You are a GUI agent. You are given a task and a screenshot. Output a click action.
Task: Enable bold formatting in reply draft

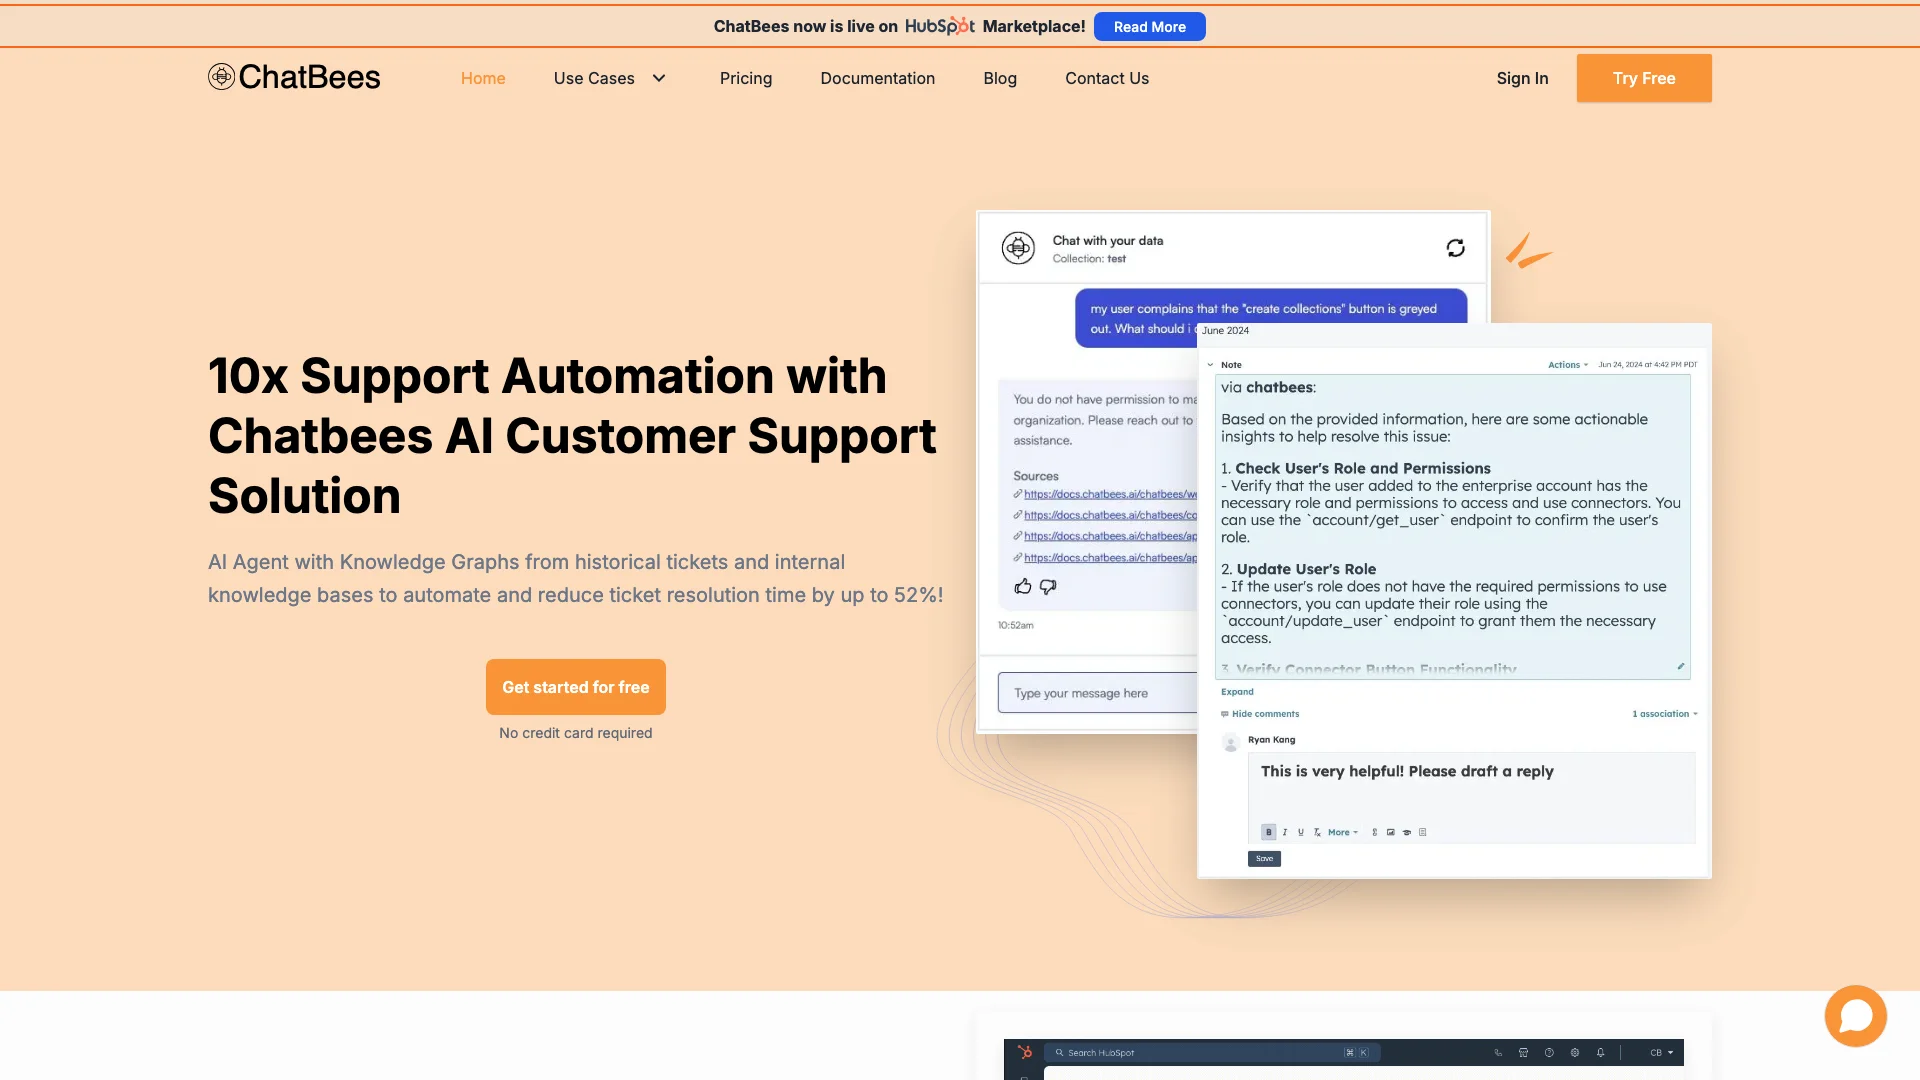point(1267,832)
